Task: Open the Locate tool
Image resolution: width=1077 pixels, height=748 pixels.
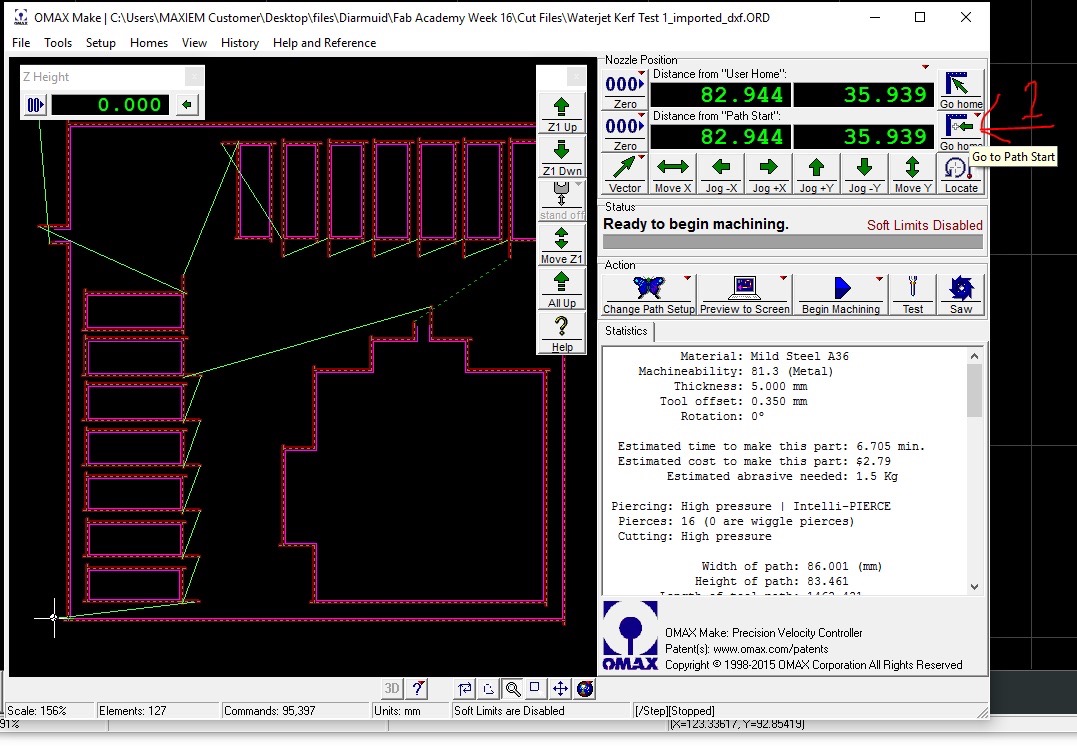Action: (x=960, y=174)
